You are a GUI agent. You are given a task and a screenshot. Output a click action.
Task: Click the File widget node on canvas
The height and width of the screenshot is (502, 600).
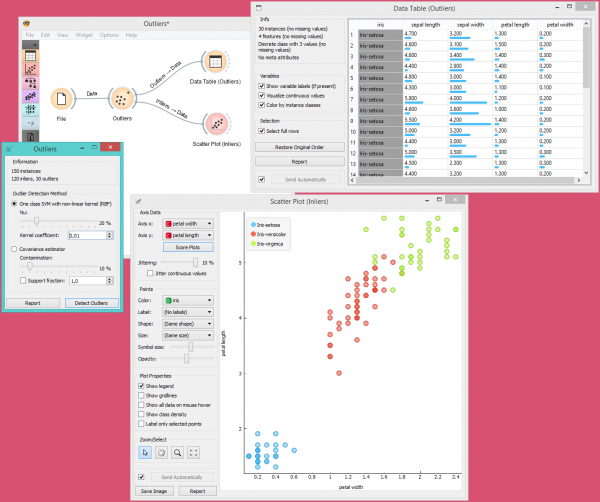point(61,99)
